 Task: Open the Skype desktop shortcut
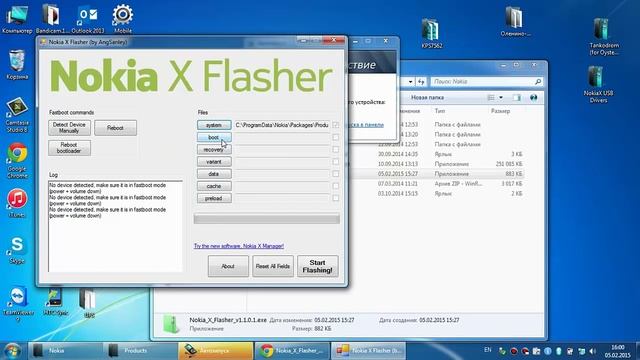coord(17,249)
